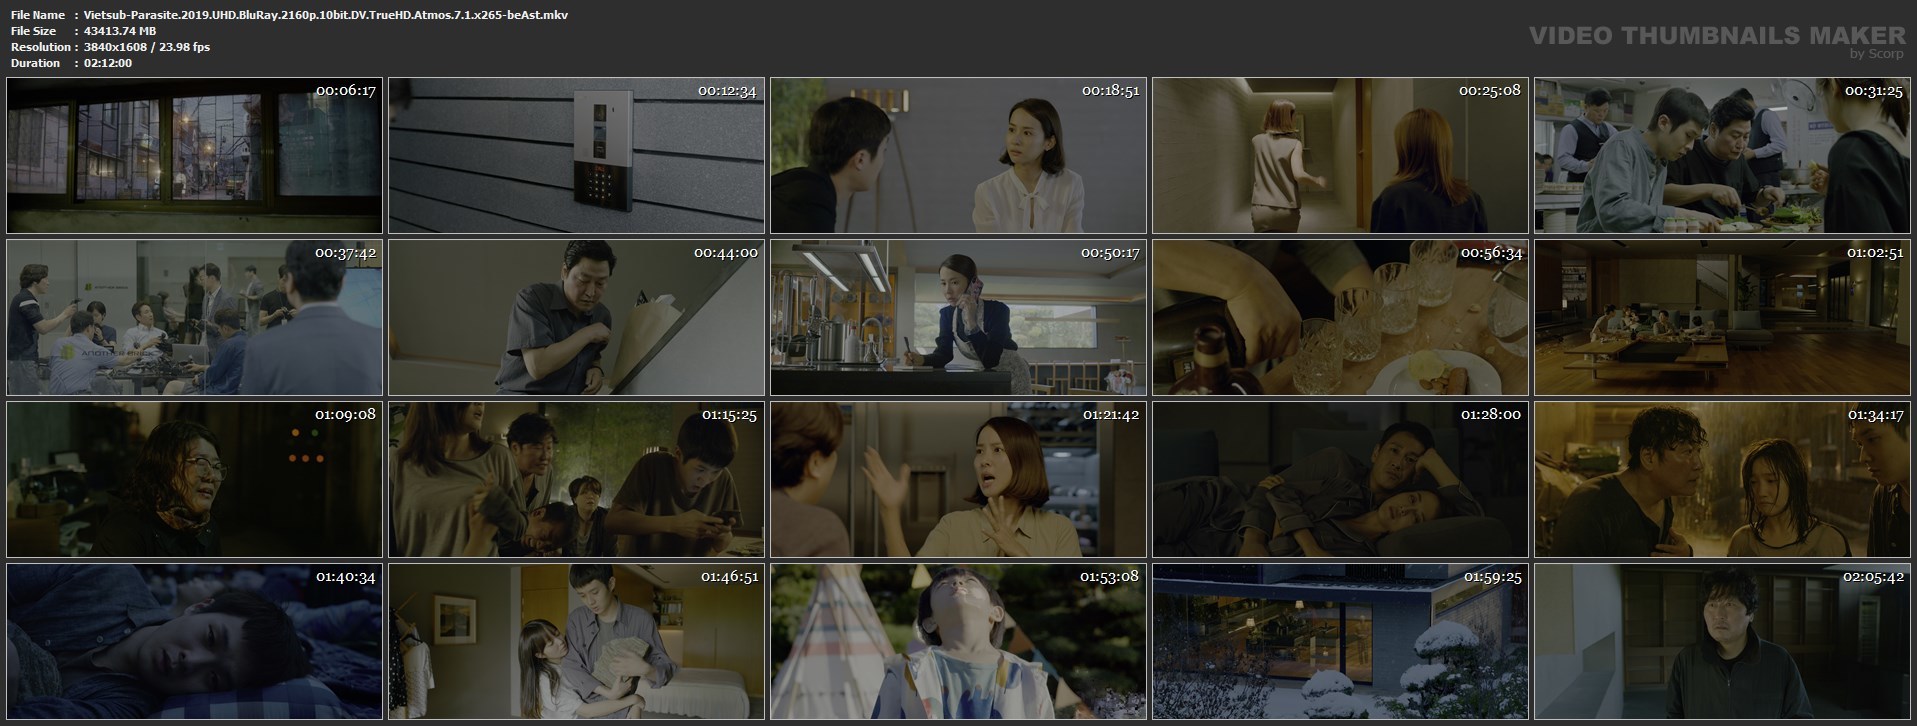Pick the frame stamped 02:05:42
Viewport: 1917px width, 726px height.
tap(1722, 641)
